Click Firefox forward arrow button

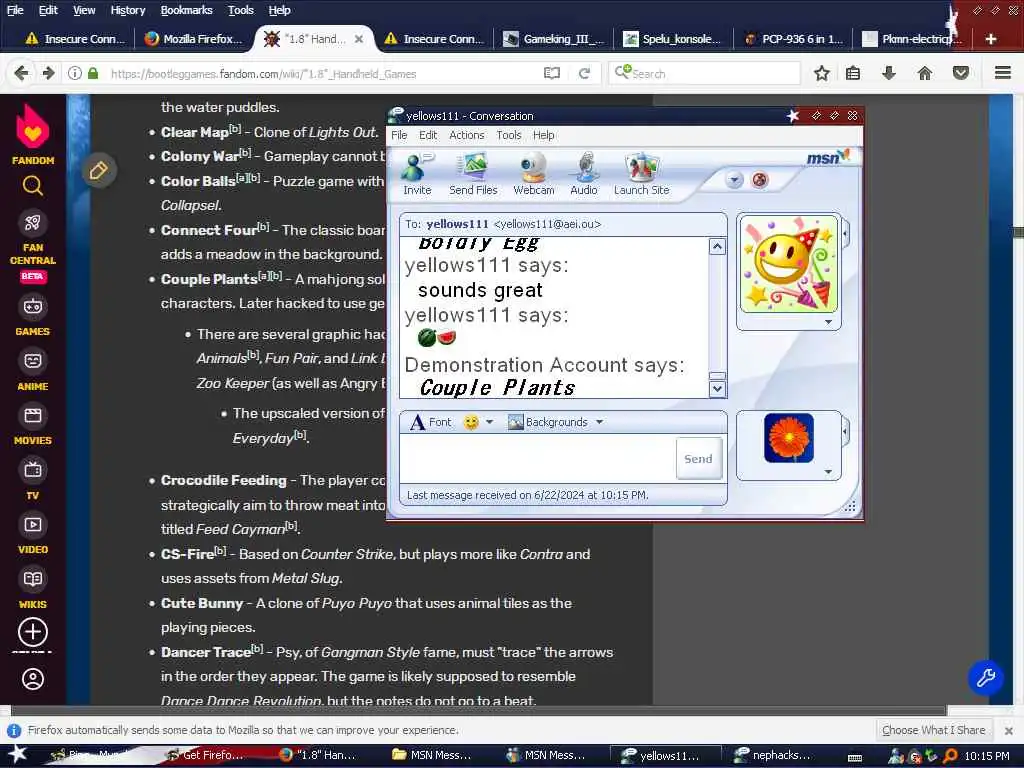coord(48,73)
